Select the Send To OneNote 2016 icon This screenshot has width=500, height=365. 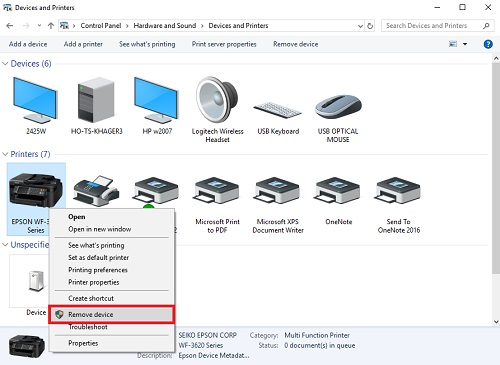point(398,190)
